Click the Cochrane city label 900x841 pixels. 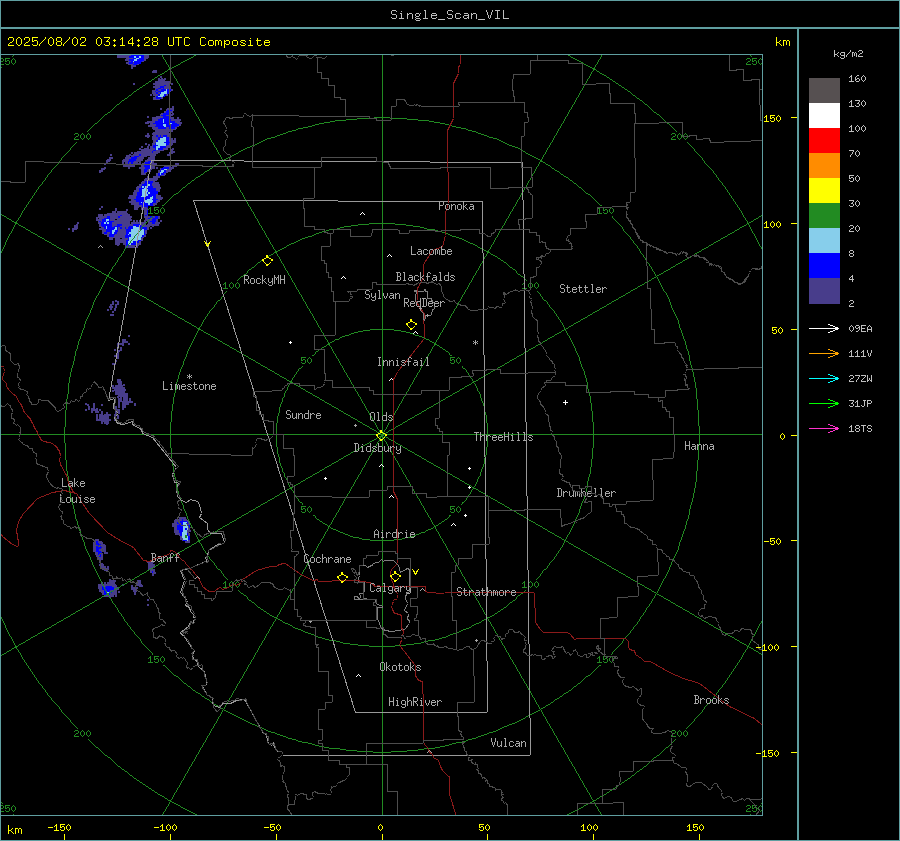327,559
